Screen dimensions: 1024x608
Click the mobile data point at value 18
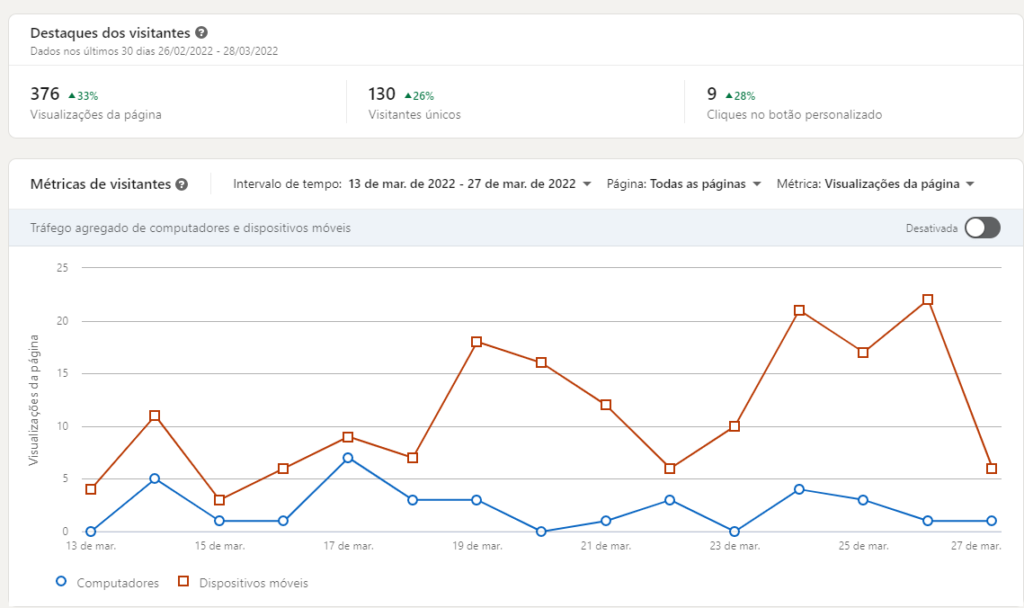point(476,342)
